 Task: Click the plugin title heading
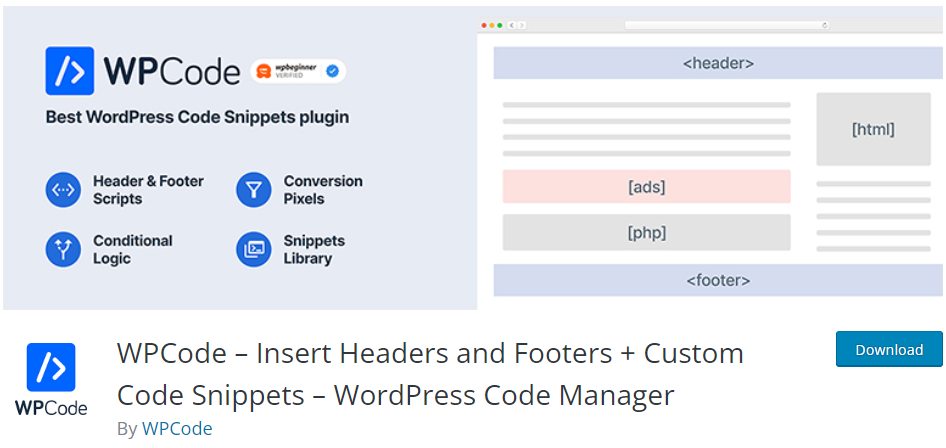pyautogui.click(x=430, y=374)
